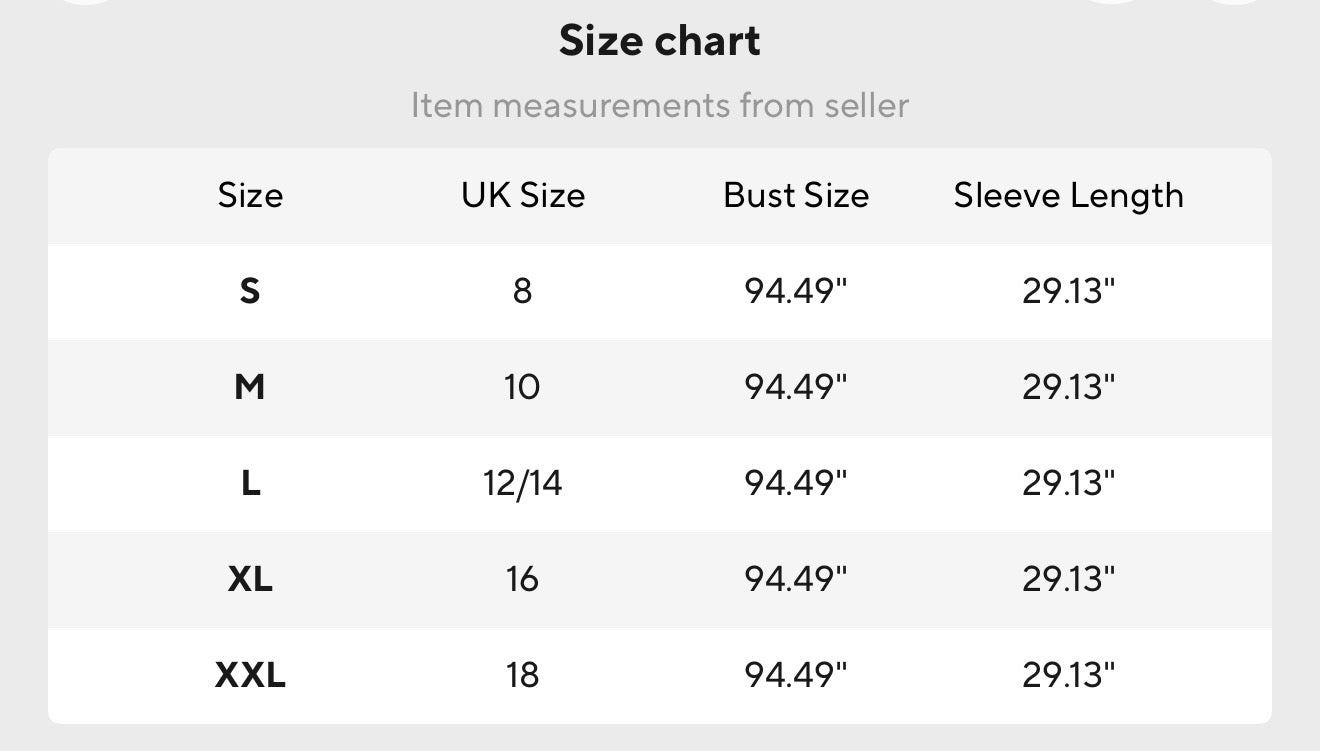The image size is (1320, 751).
Task: Select the UK size 12/14 cell
Action: [523, 484]
